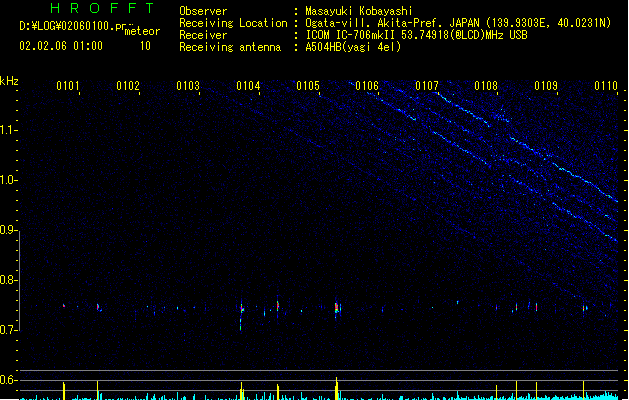Click the date stamp 02.02.06 01:00
This screenshot has height=400, width=629.
(x=61, y=46)
